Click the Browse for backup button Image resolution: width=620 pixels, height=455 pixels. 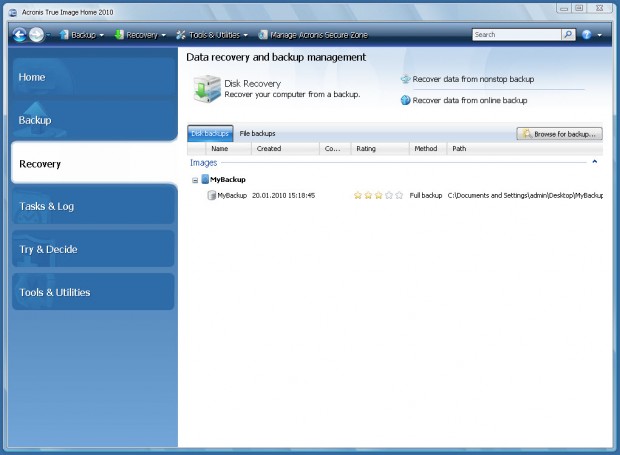click(x=559, y=134)
